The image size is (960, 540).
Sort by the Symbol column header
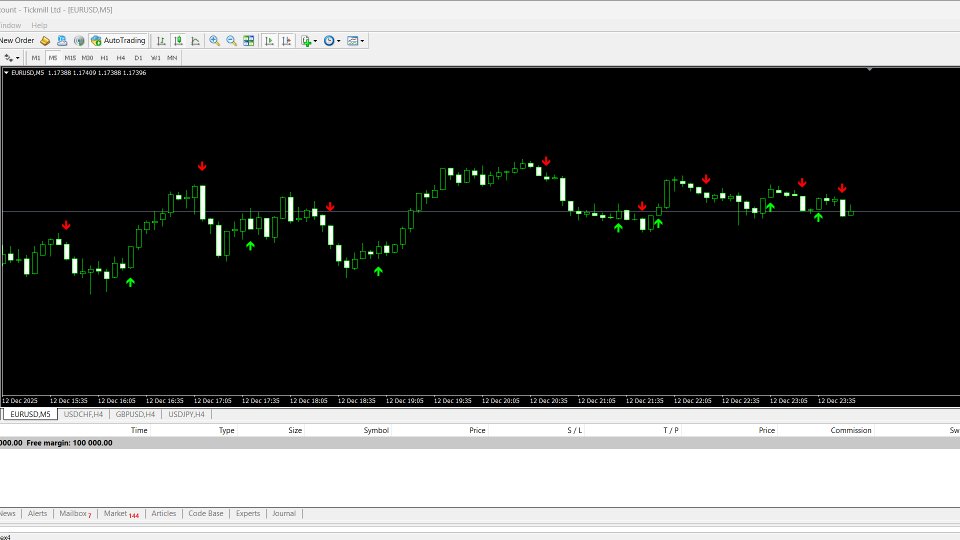point(376,430)
